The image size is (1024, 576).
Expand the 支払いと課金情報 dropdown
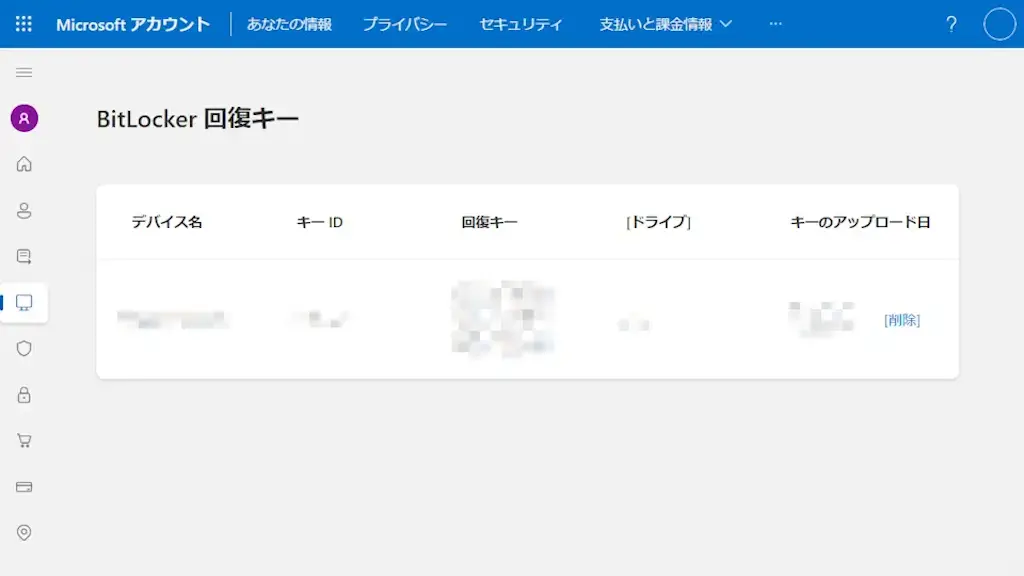point(665,24)
